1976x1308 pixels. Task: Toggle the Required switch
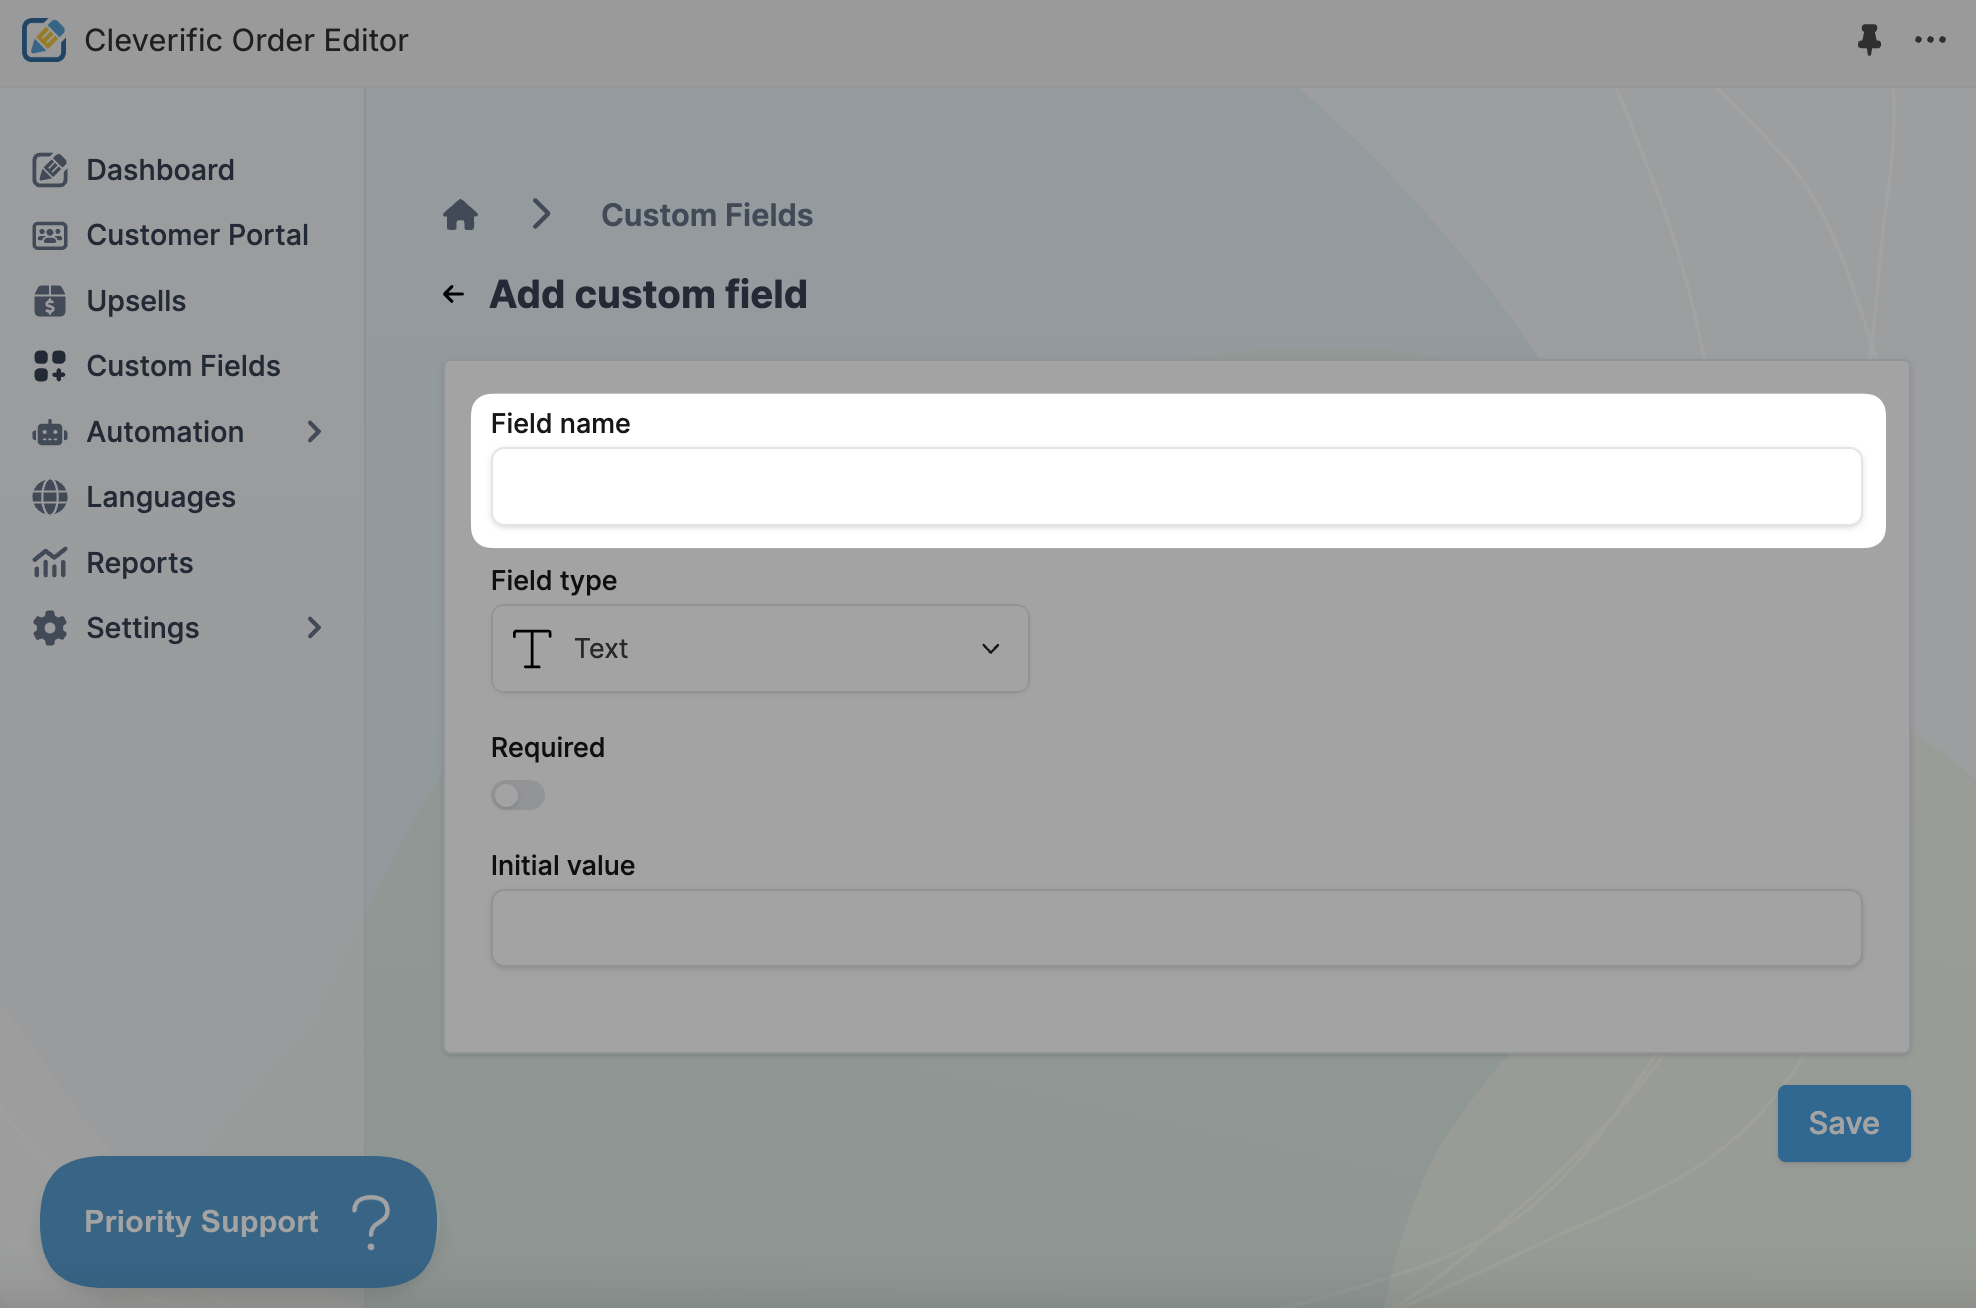518,795
